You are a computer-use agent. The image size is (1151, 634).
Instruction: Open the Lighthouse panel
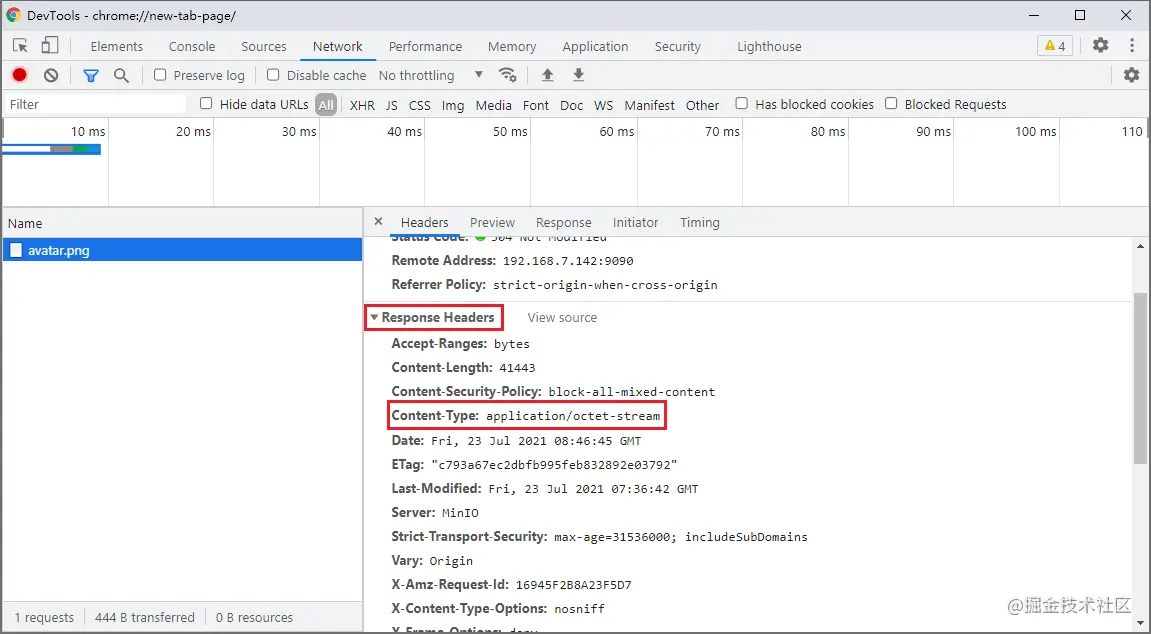pos(769,46)
